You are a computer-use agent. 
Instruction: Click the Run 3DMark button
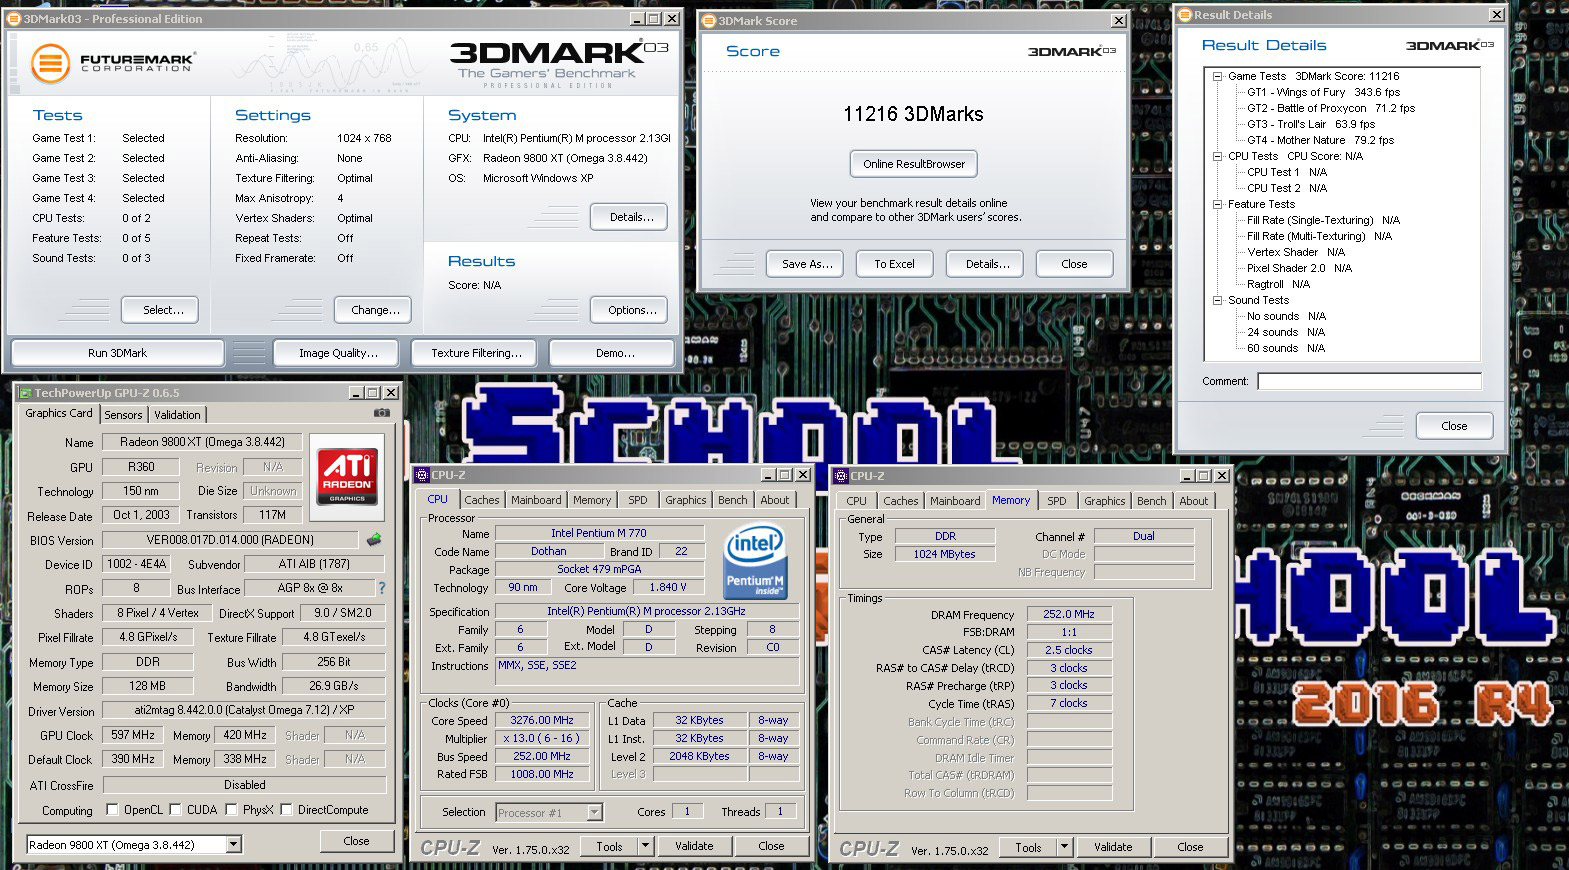coord(117,353)
